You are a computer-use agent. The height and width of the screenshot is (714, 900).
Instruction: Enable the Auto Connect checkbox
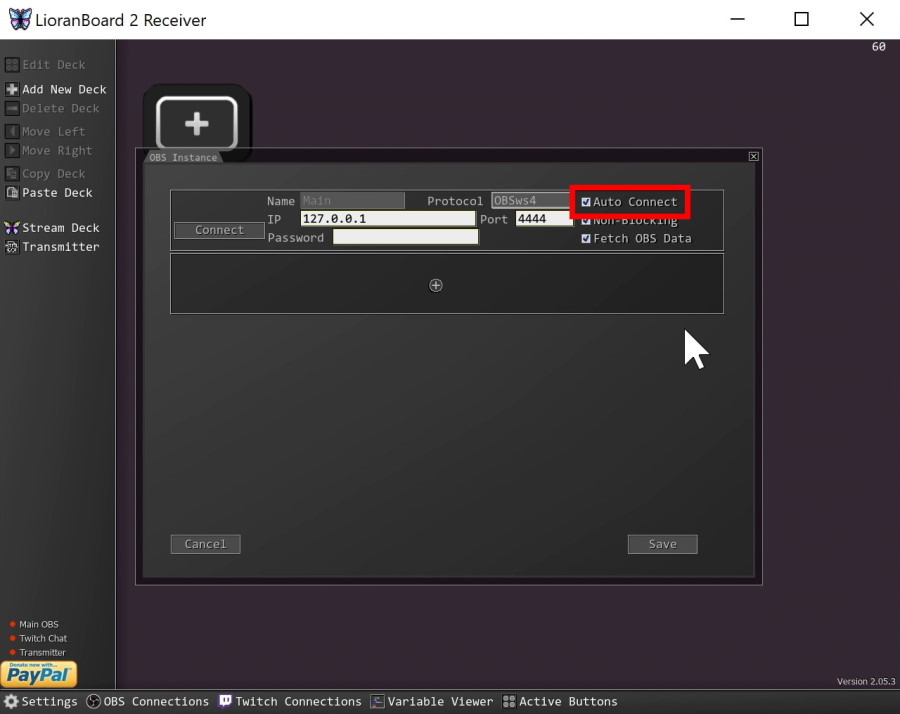(585, 201)
